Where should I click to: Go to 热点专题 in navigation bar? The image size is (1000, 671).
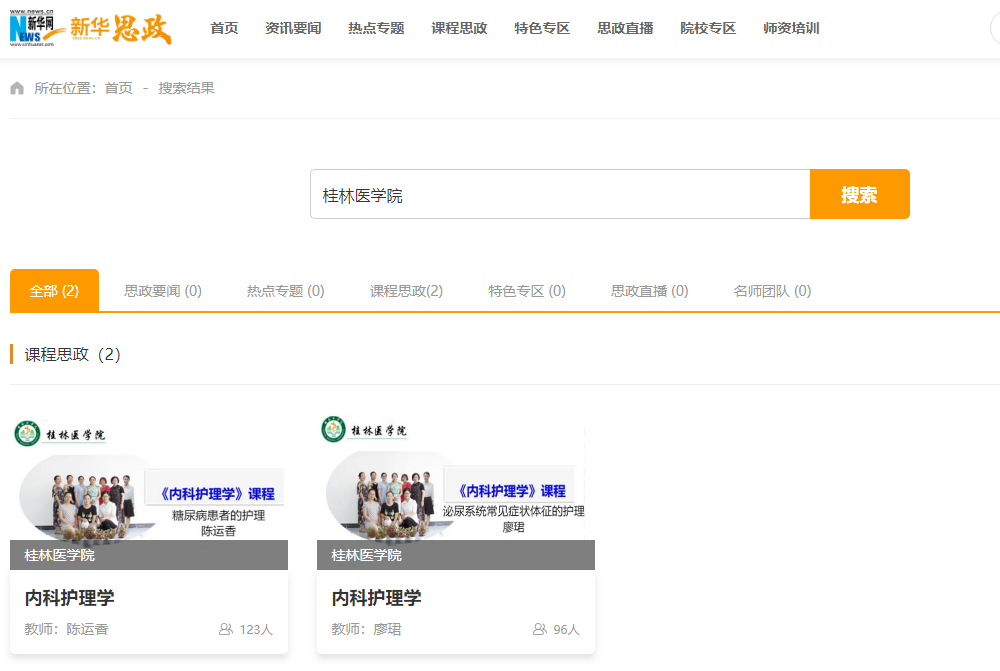376,28
